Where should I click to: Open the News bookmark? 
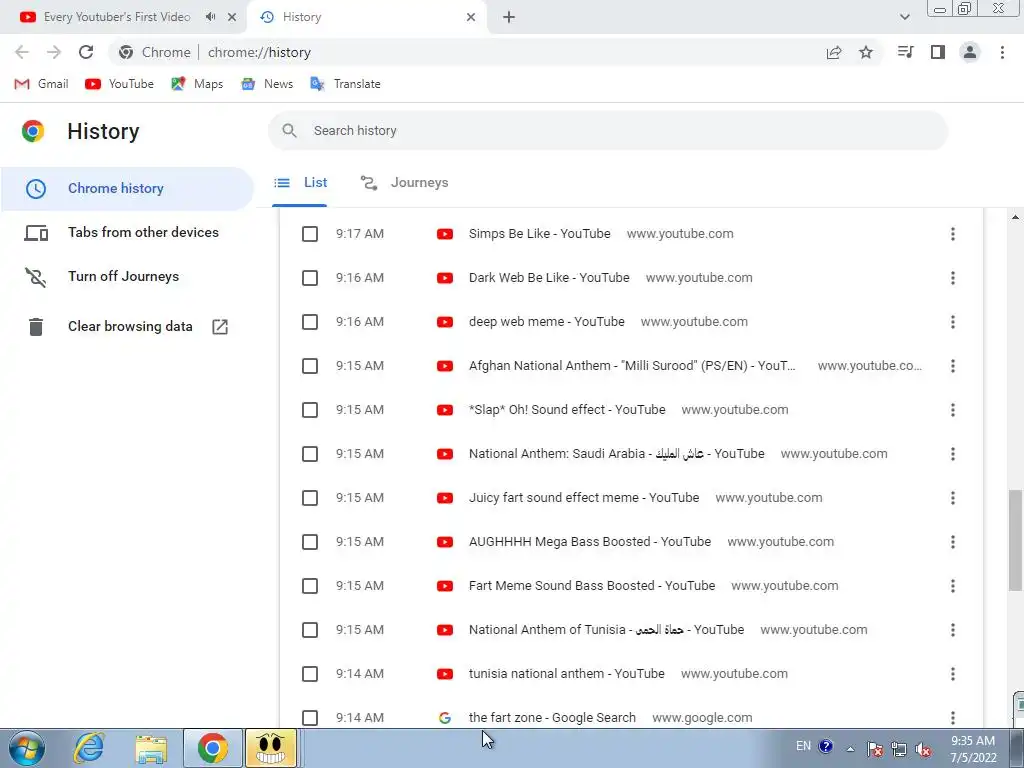[266, 84]
